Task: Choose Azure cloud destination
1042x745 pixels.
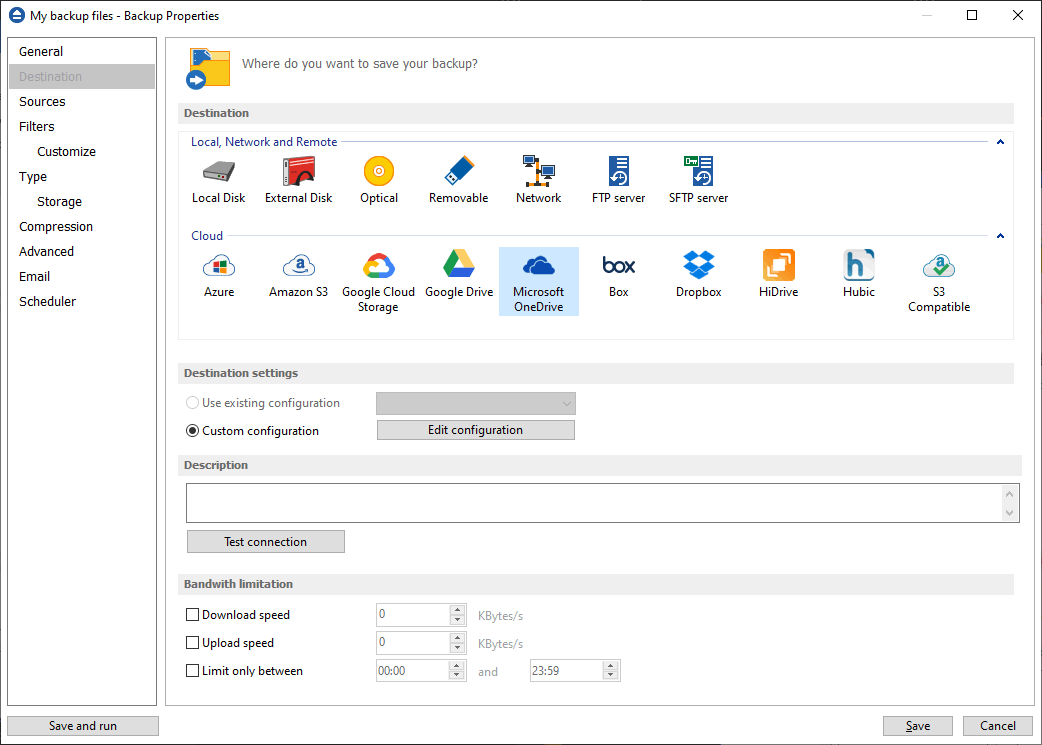Action: (219, 275)
